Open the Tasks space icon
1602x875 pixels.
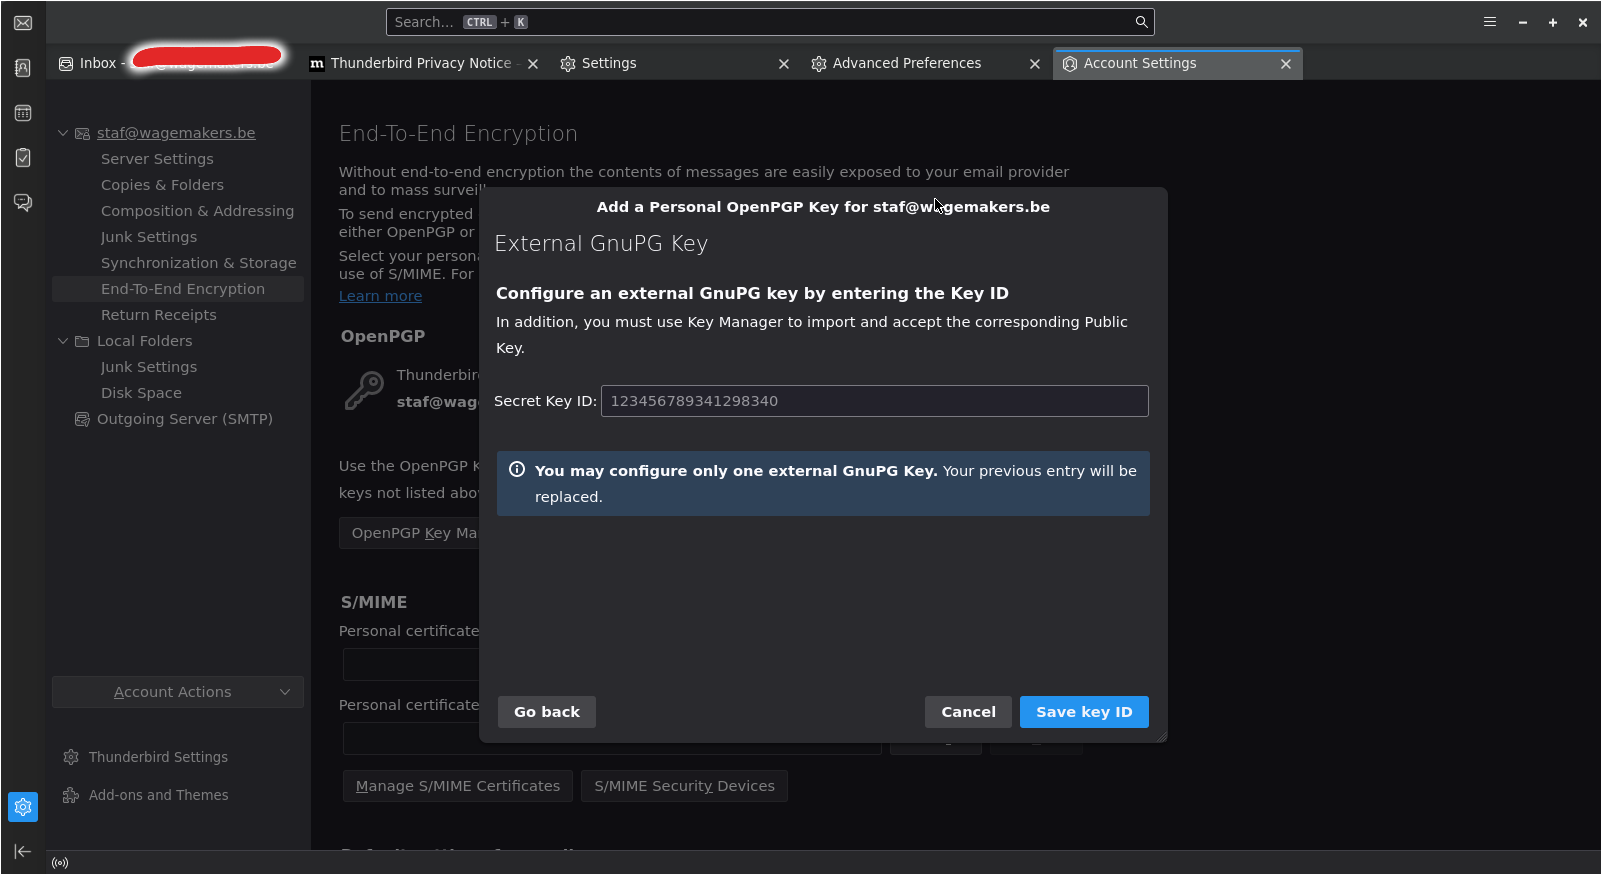tap(23, 158)
